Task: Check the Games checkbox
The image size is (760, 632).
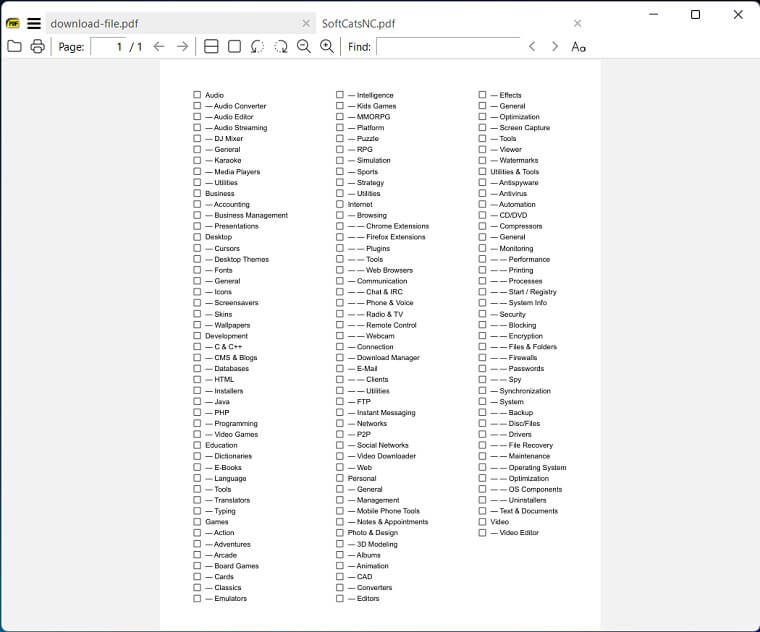Action: coord(197,521)
